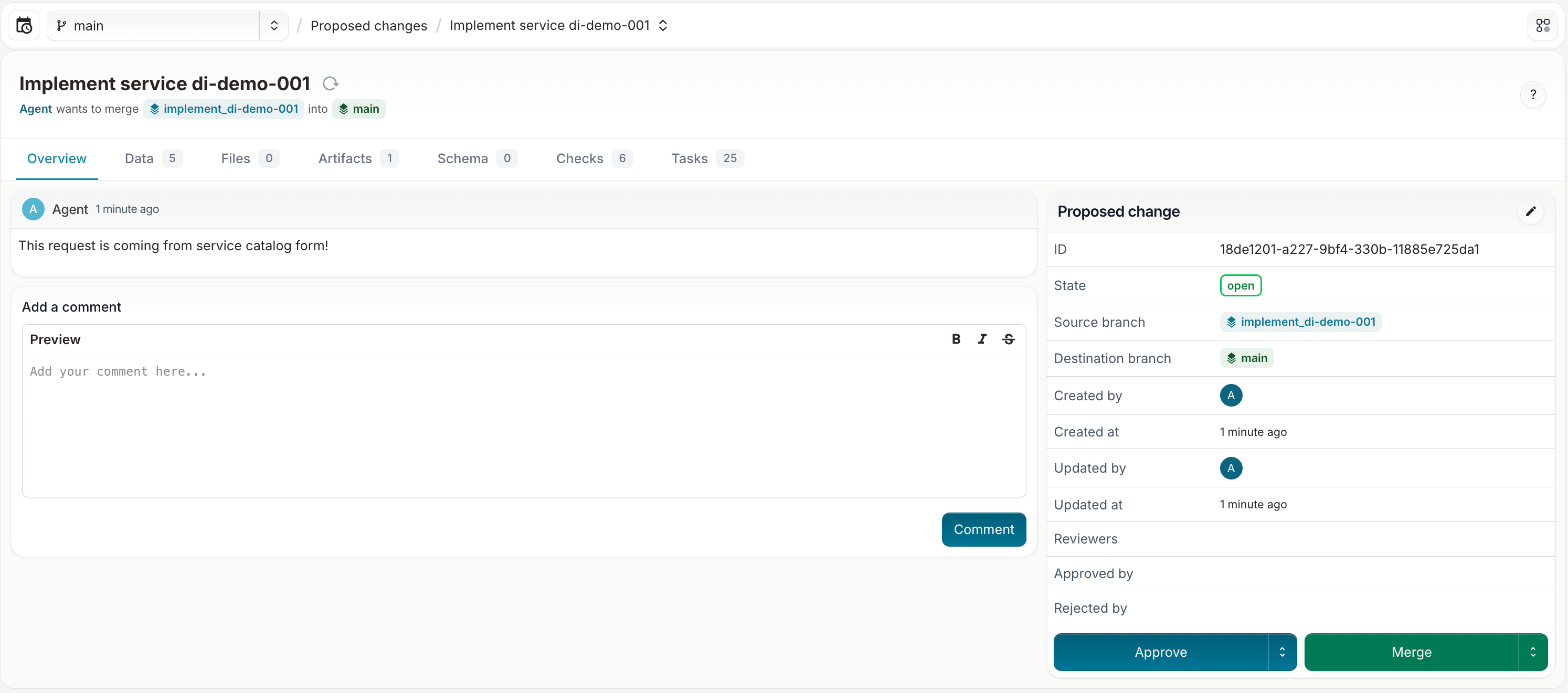Click the Comment button

tap(984, 530)
